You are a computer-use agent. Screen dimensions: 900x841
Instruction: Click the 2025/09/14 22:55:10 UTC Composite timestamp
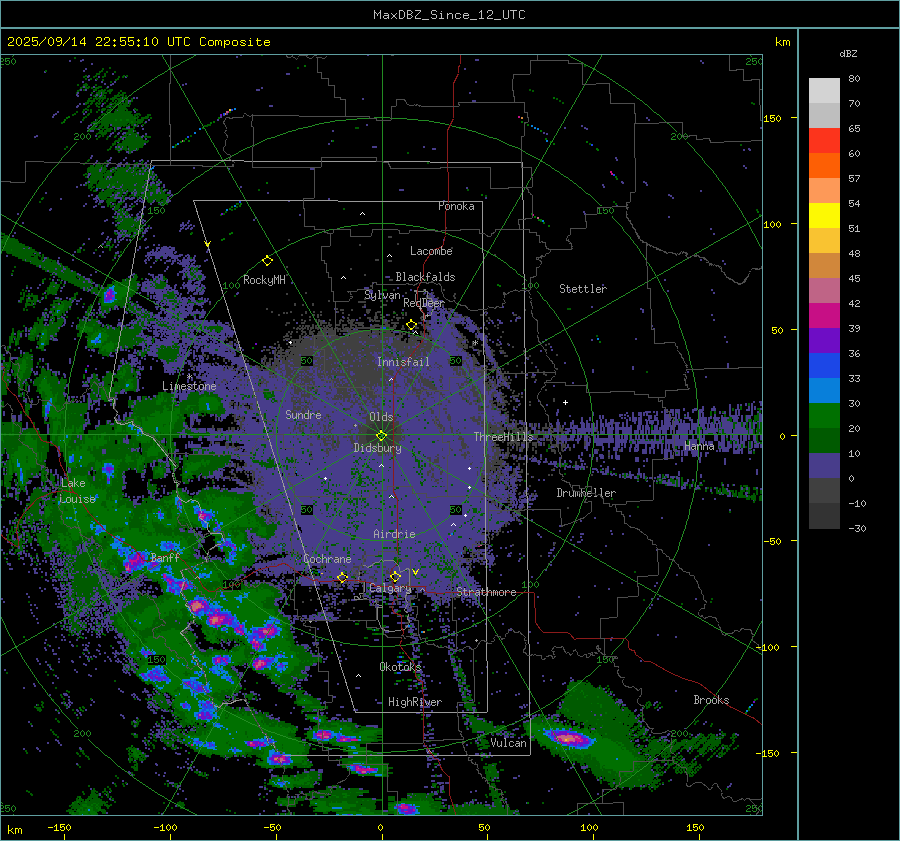(x=138, y=42)
